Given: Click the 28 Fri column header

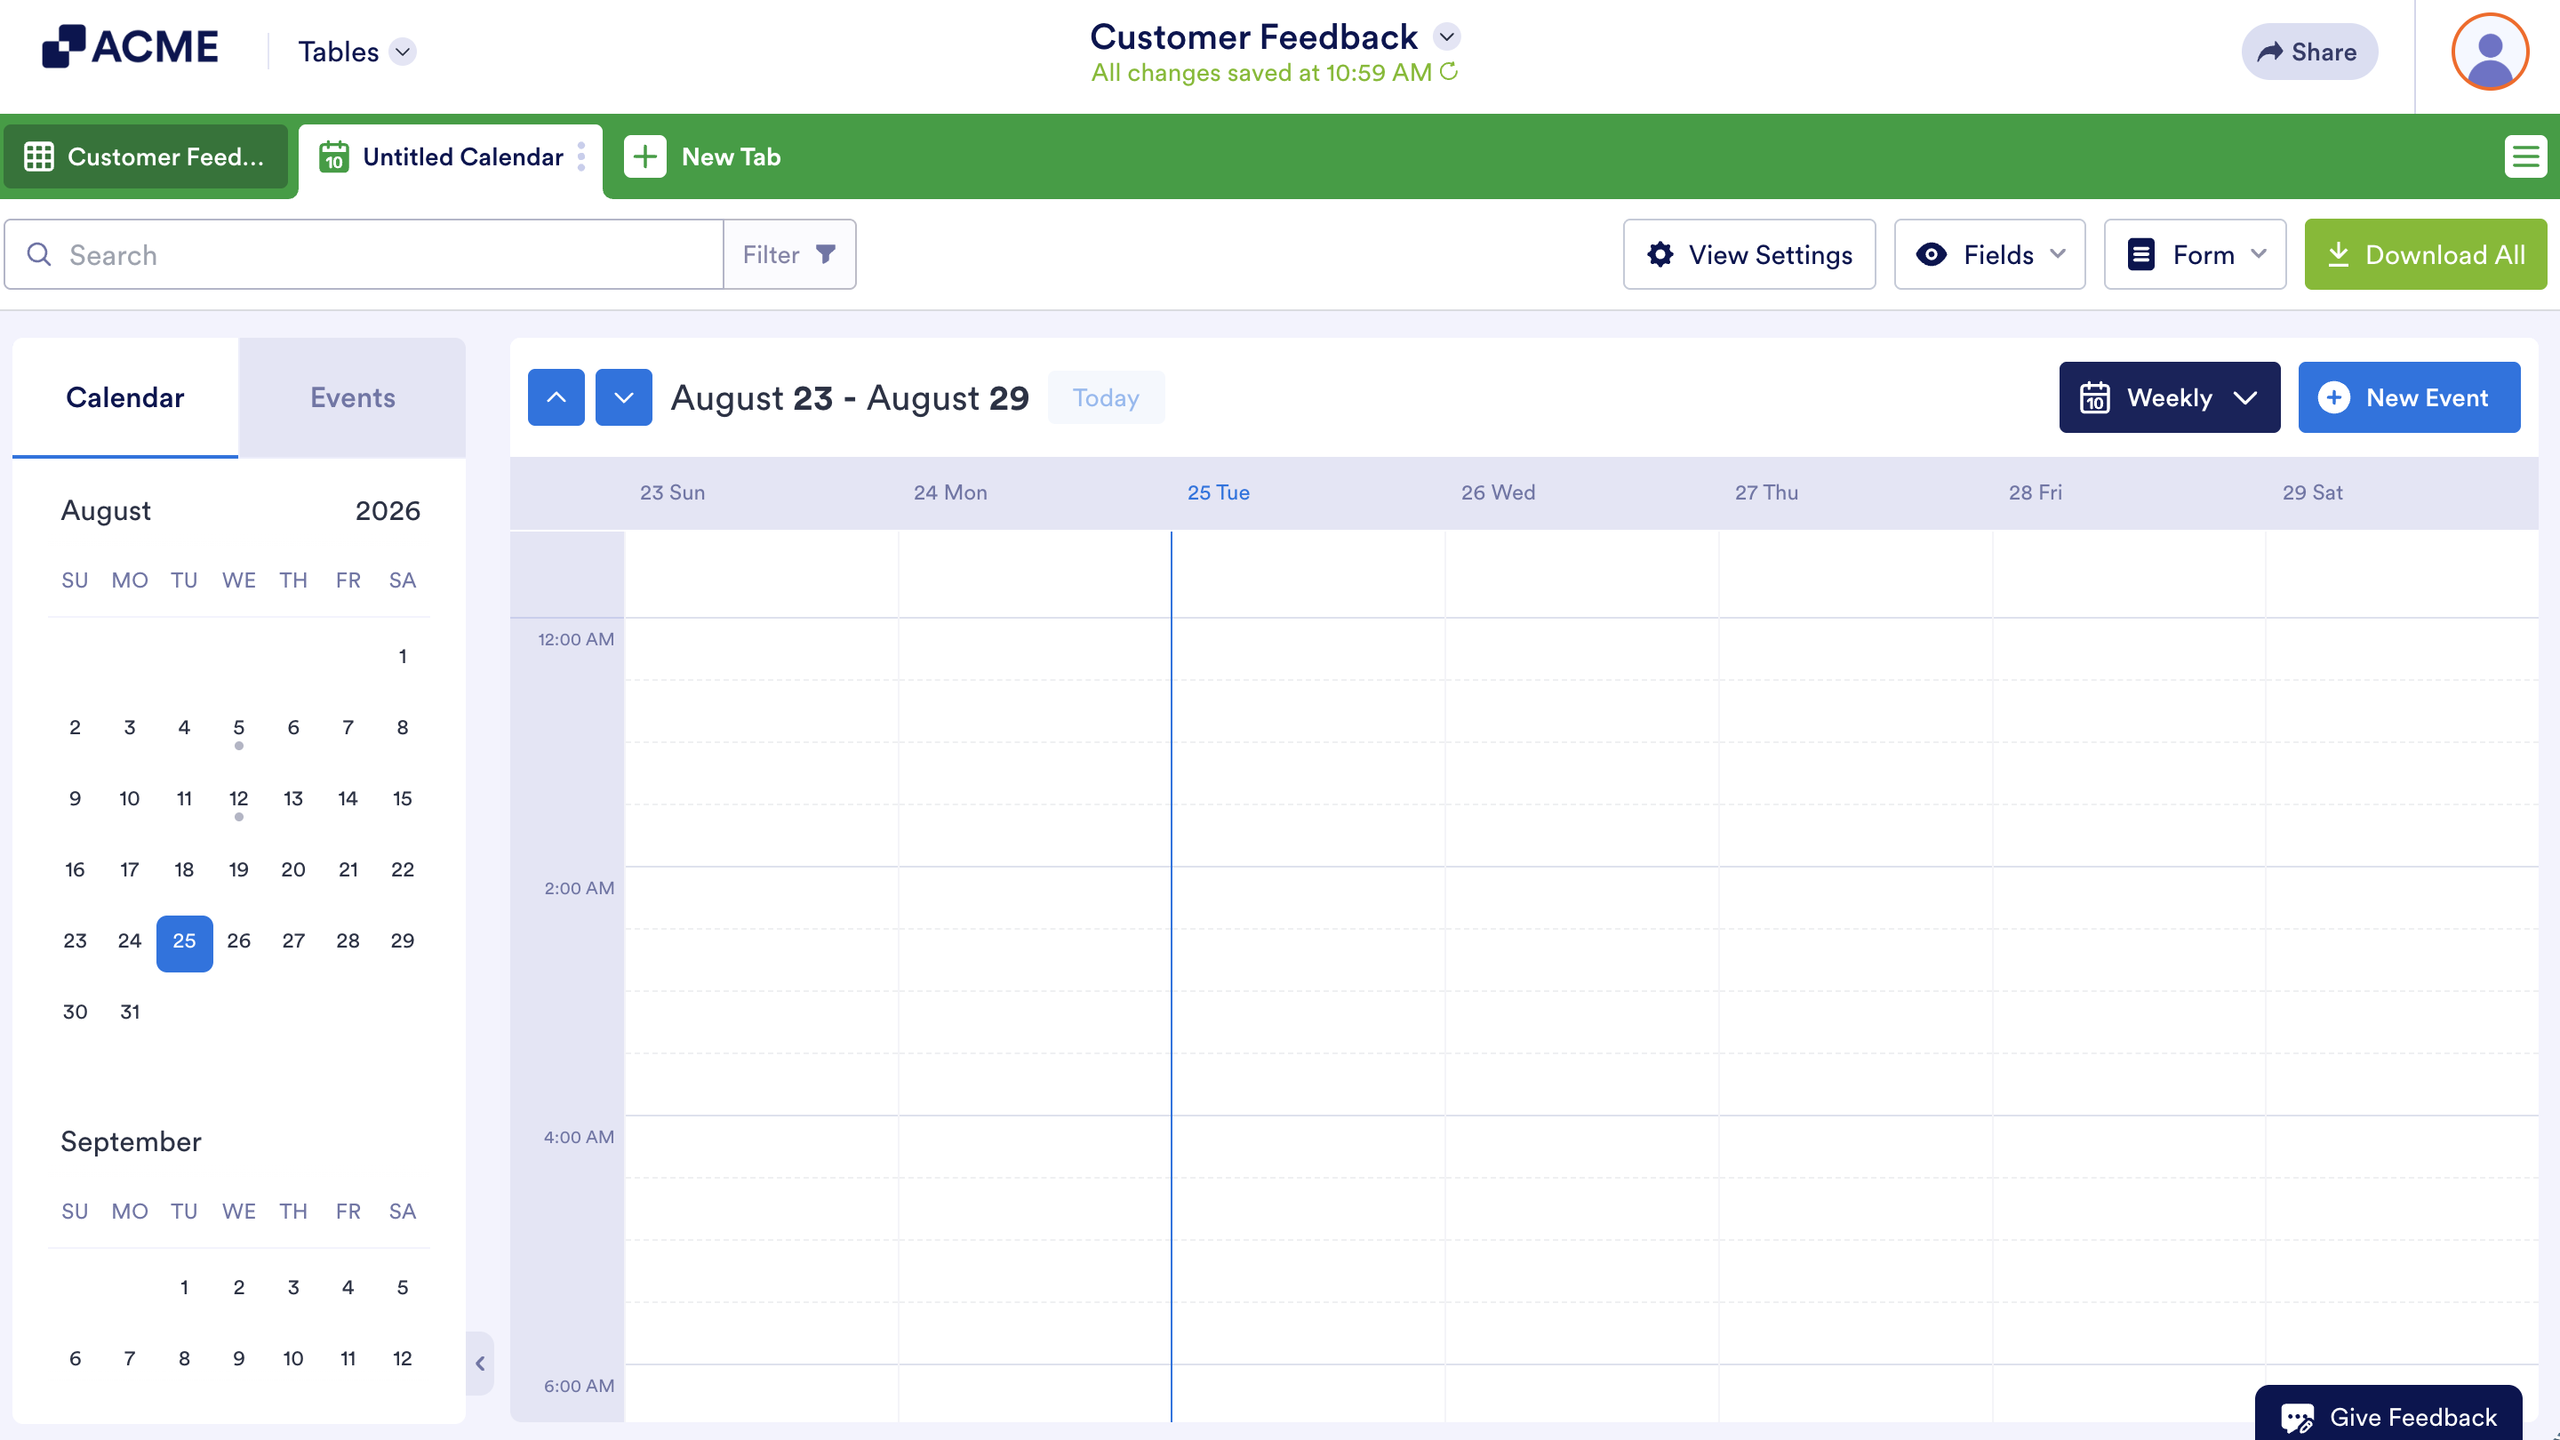Looking at the screenshot, I should [2035, 493].
